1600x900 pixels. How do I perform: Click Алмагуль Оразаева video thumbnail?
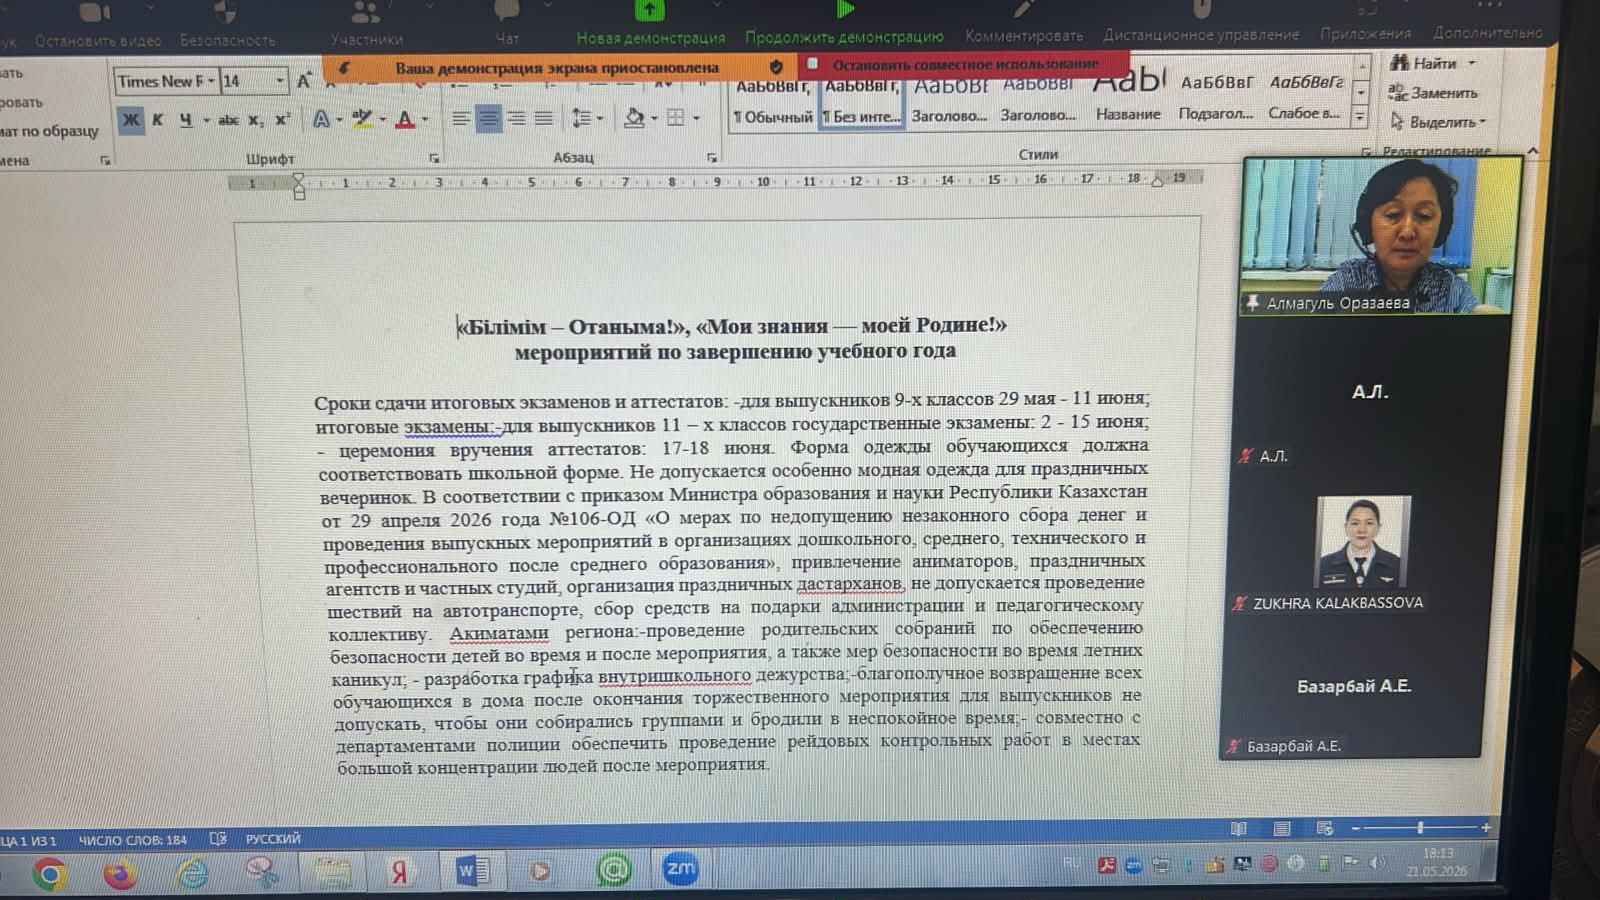tap(1379, 236)
